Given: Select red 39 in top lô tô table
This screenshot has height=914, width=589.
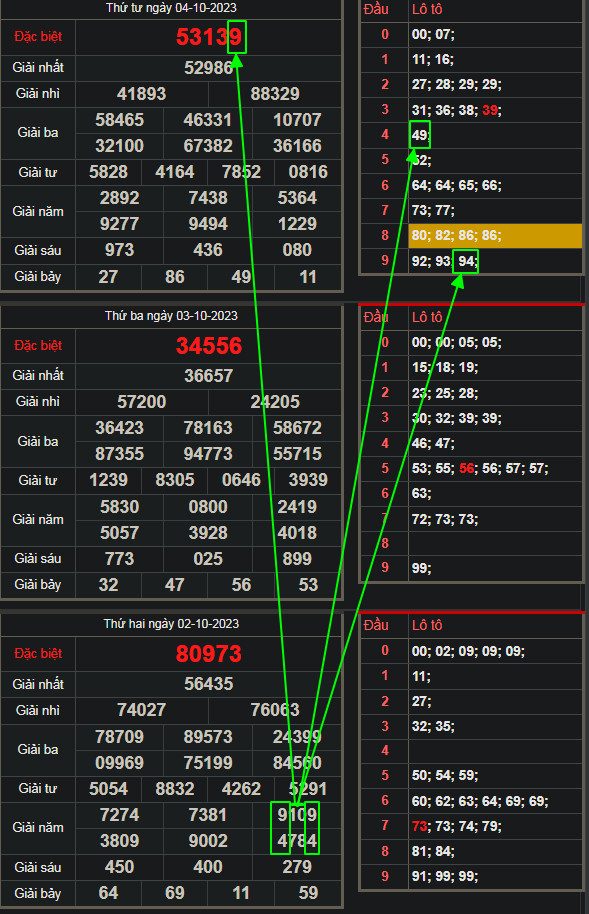Looking at the screenshot, I should coord(490,110).
